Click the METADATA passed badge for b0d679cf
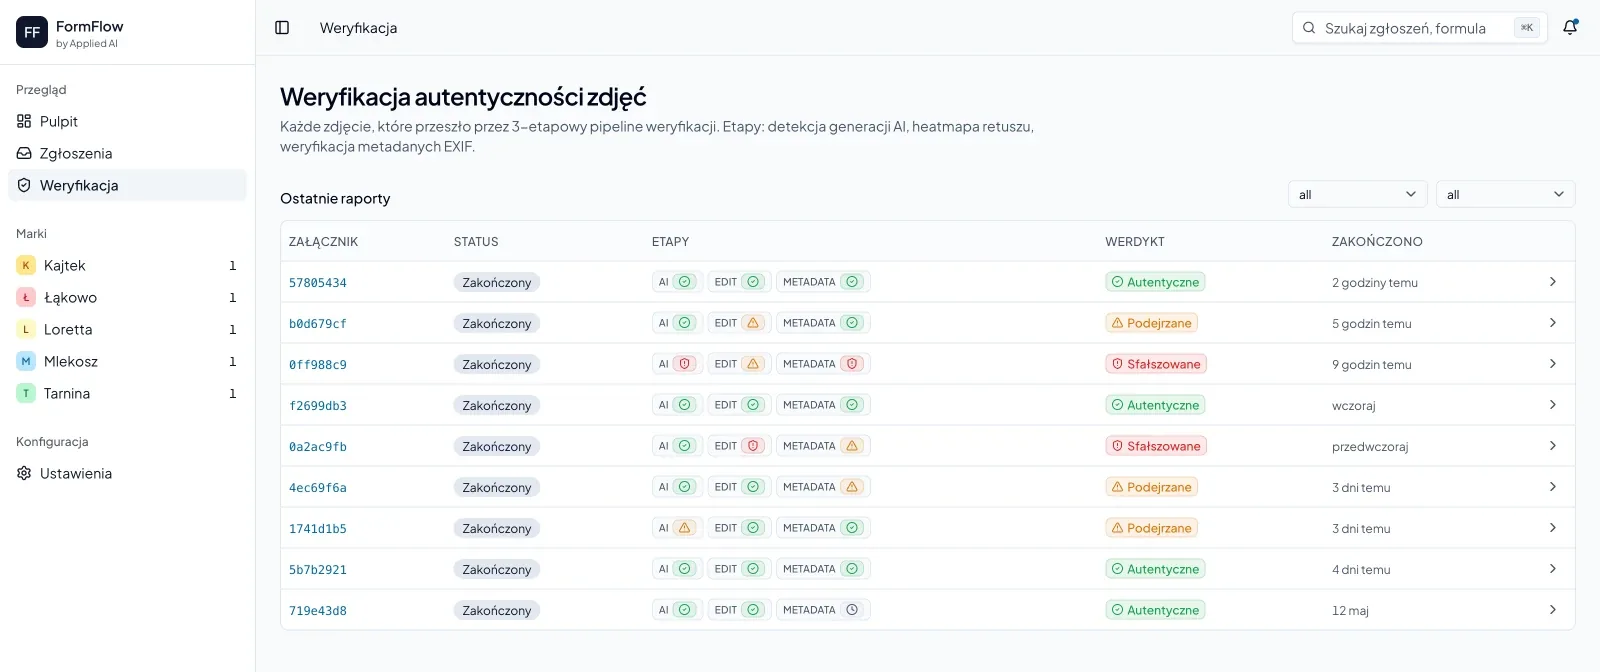1600x672 pixels. tap(823, 323)
